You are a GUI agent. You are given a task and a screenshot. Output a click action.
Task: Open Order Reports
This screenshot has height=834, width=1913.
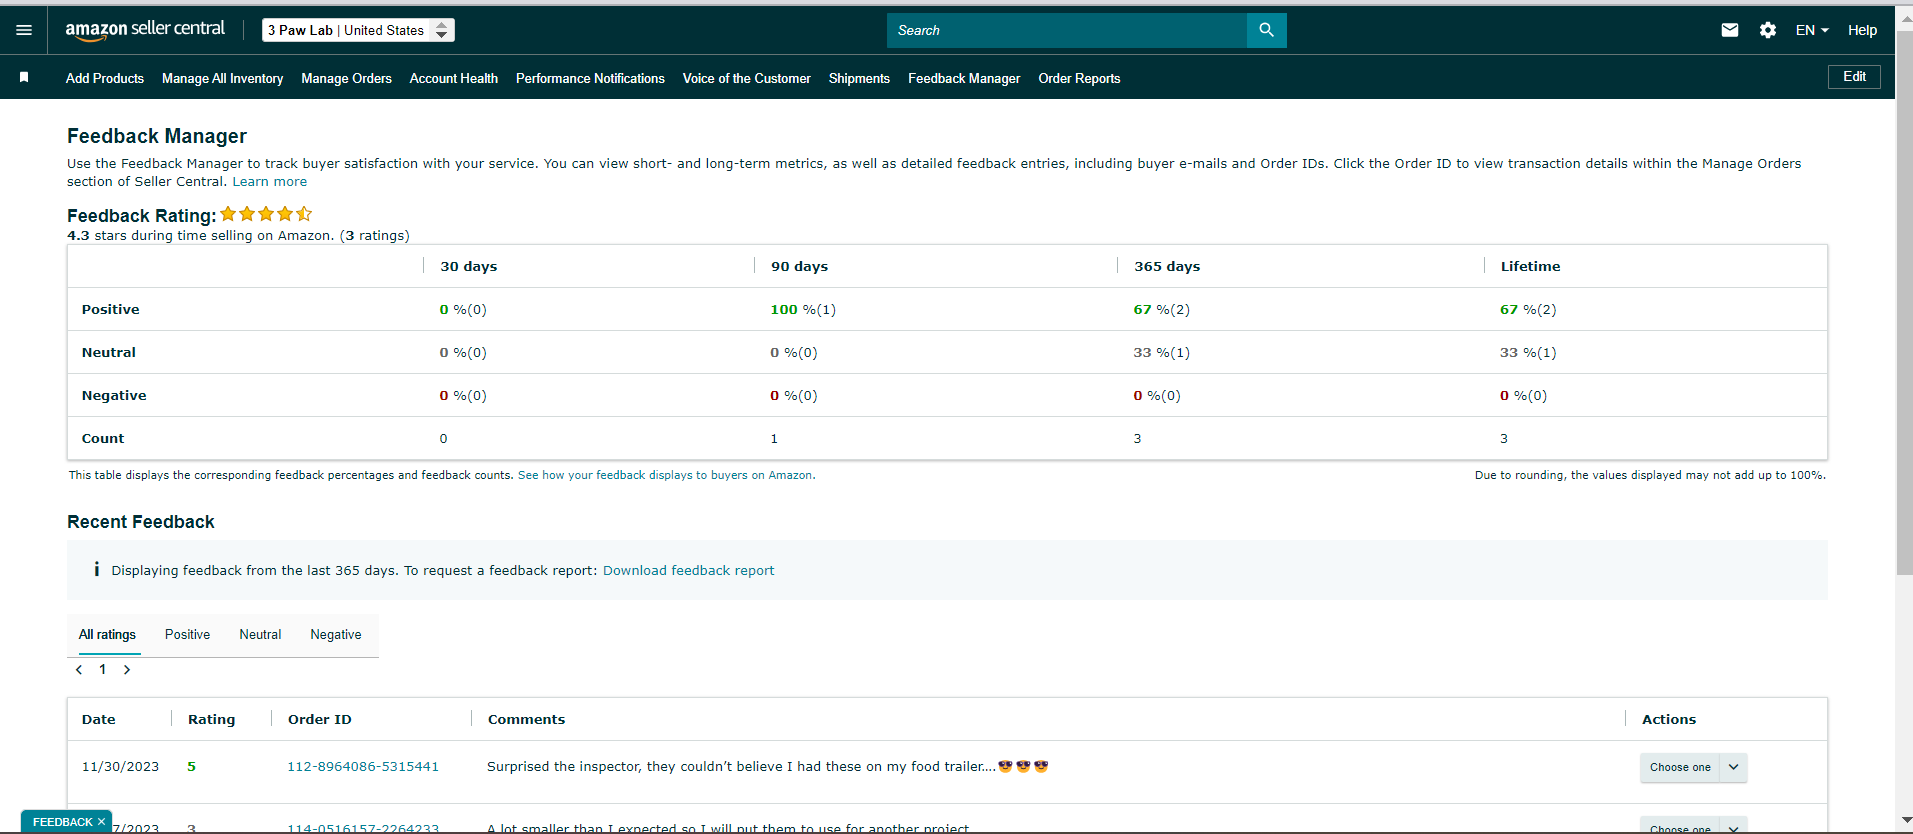1079,78
